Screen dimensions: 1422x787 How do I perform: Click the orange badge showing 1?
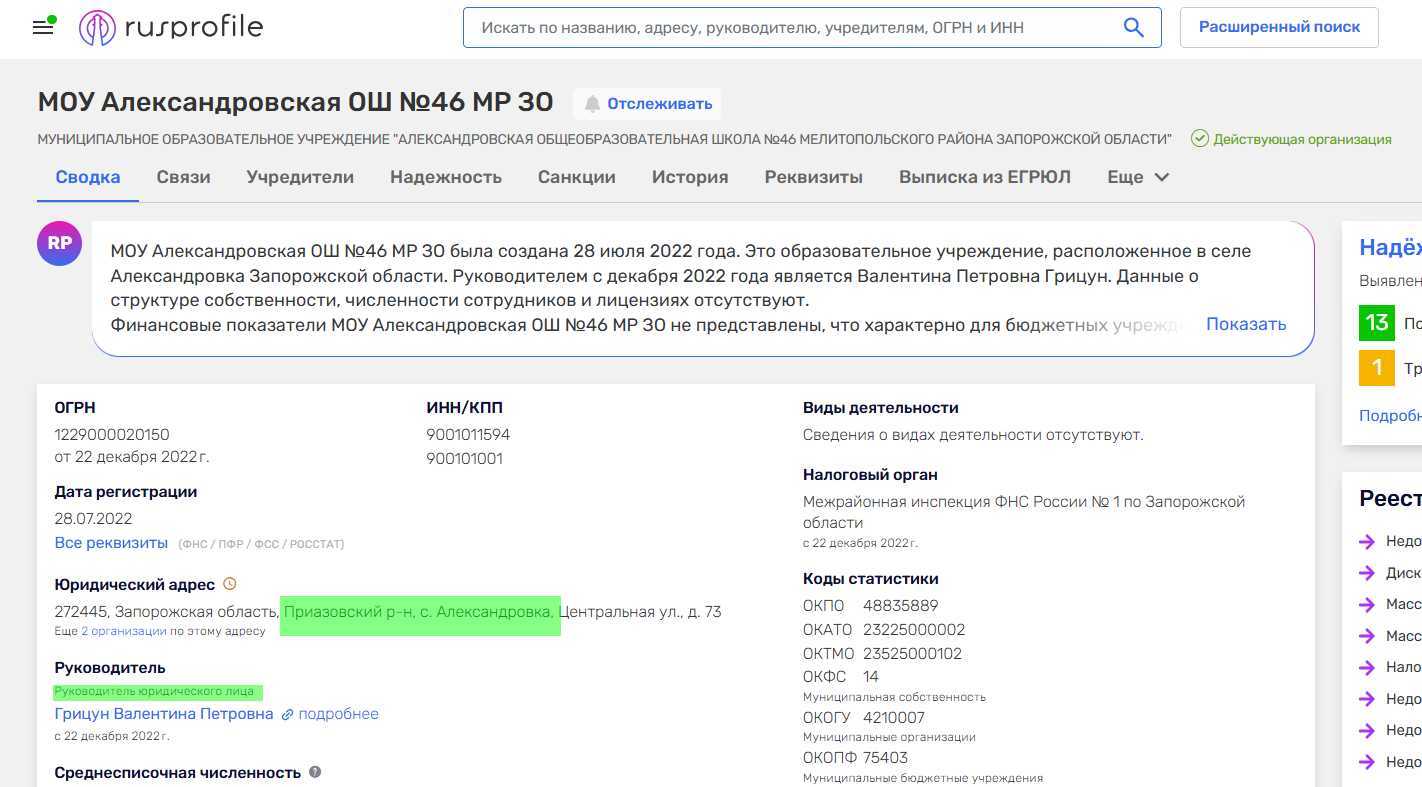[1376, 368]
